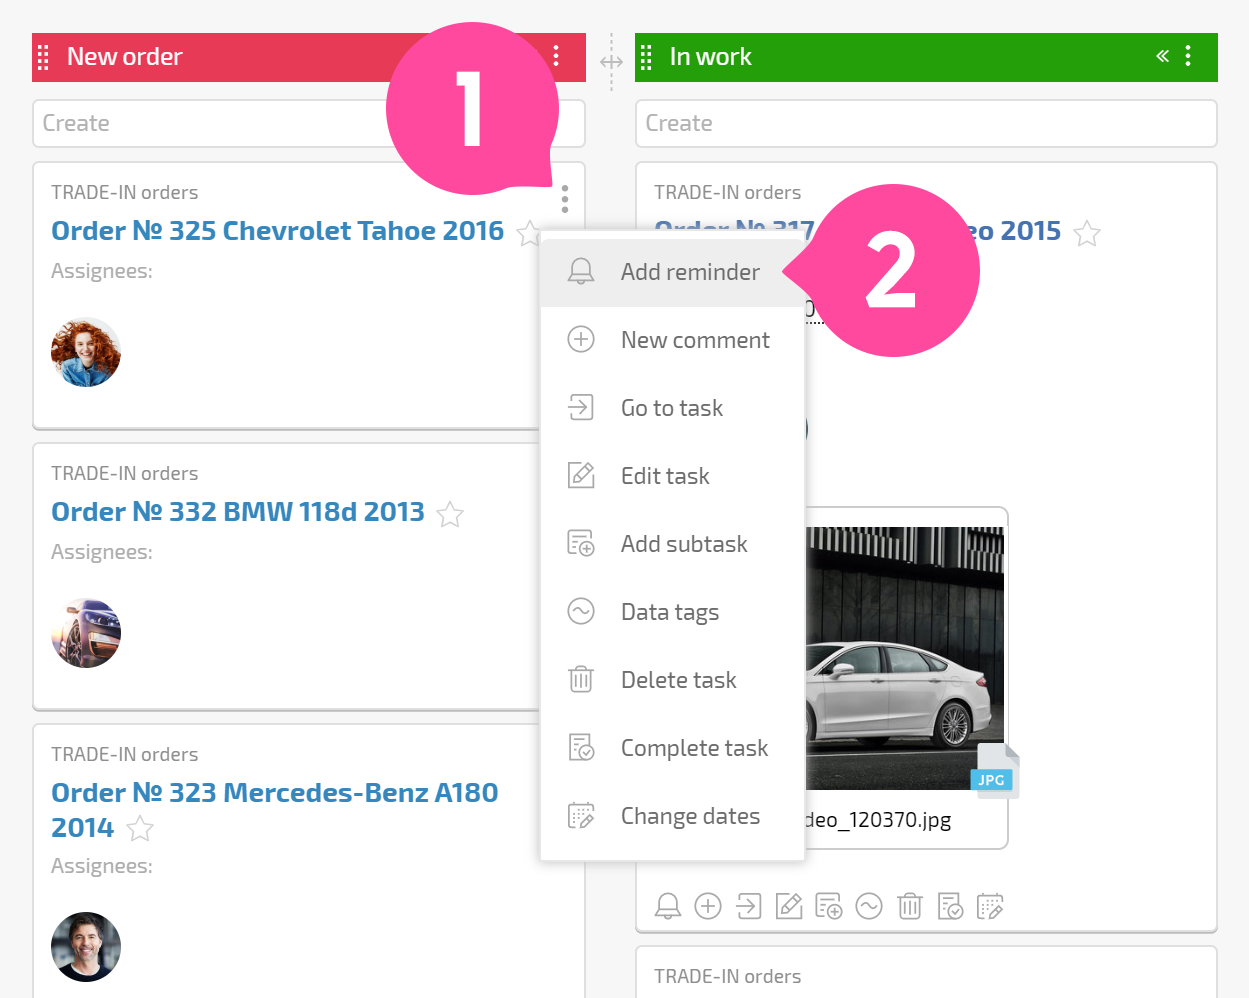
Task: Select Complete task menu entry
Action: pos(672,748)
